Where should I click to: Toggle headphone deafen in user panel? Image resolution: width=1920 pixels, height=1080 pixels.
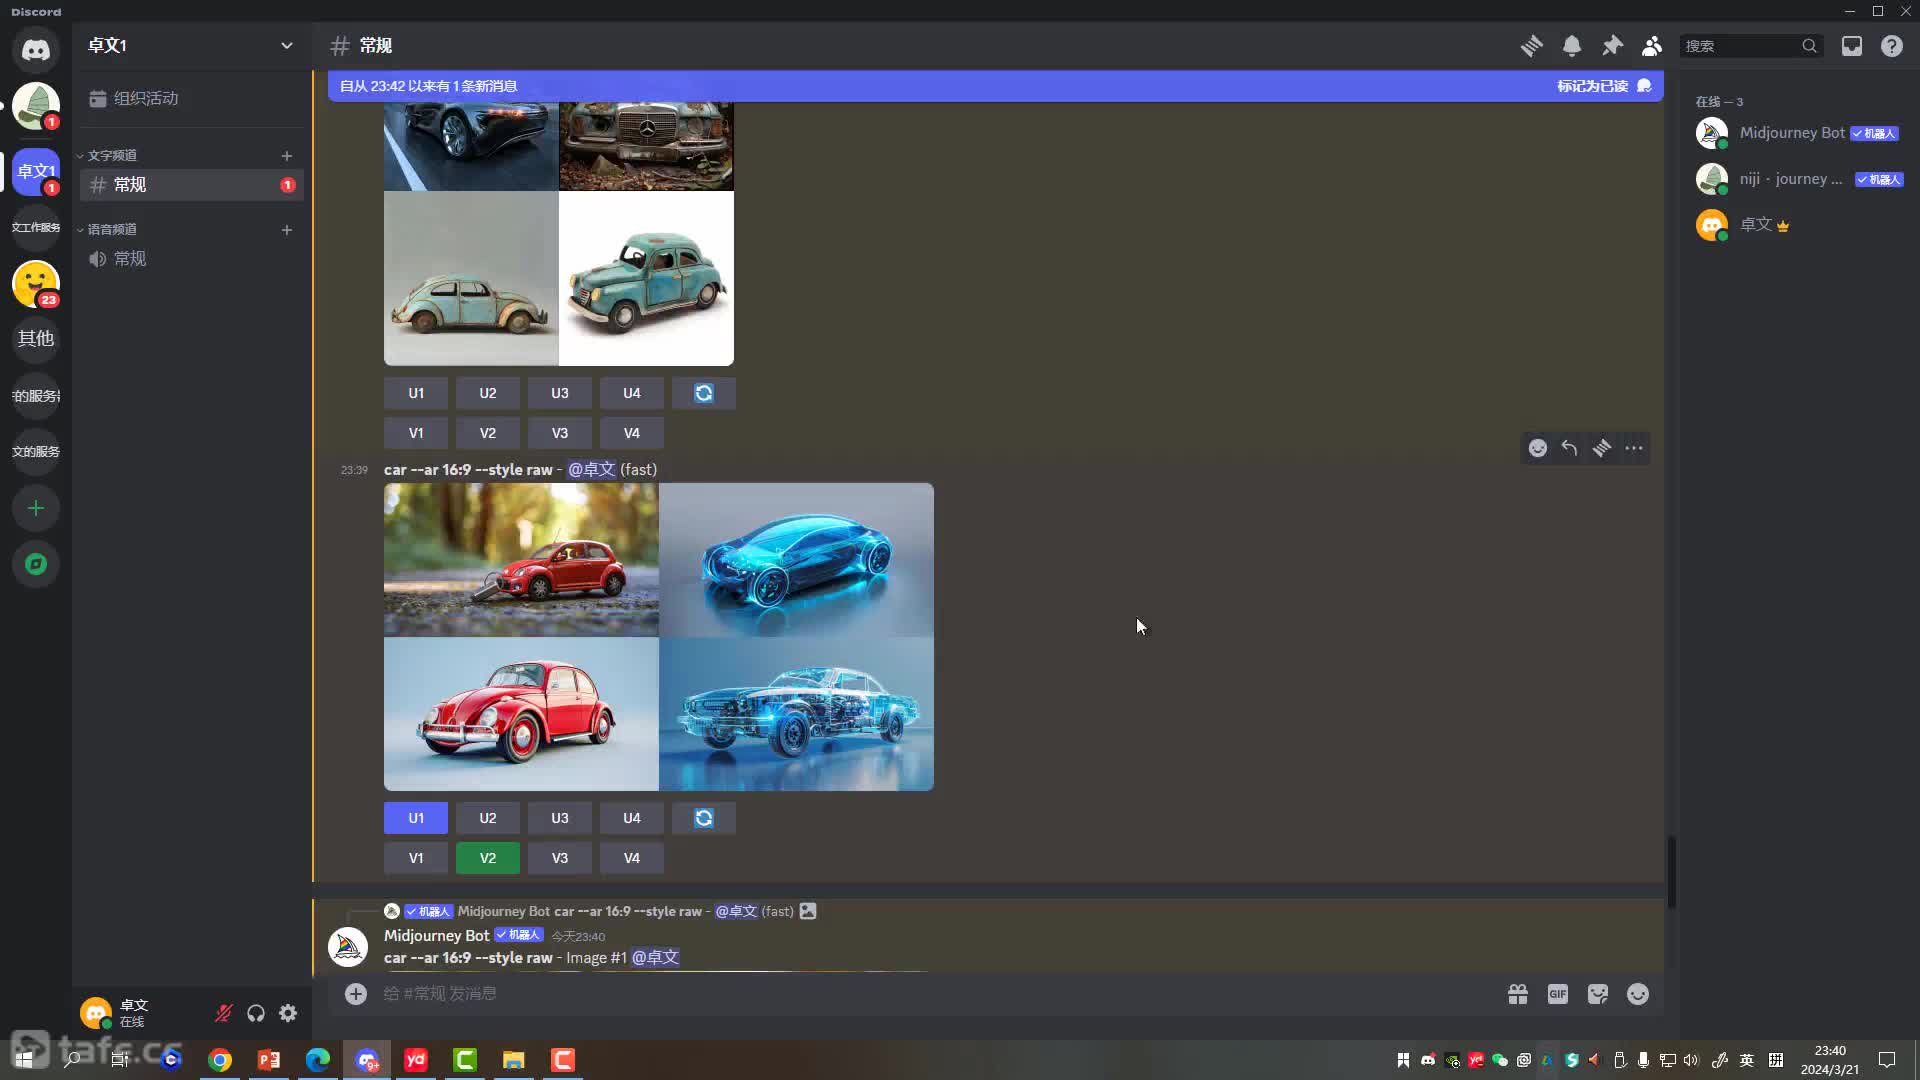tap(256, 1013)
